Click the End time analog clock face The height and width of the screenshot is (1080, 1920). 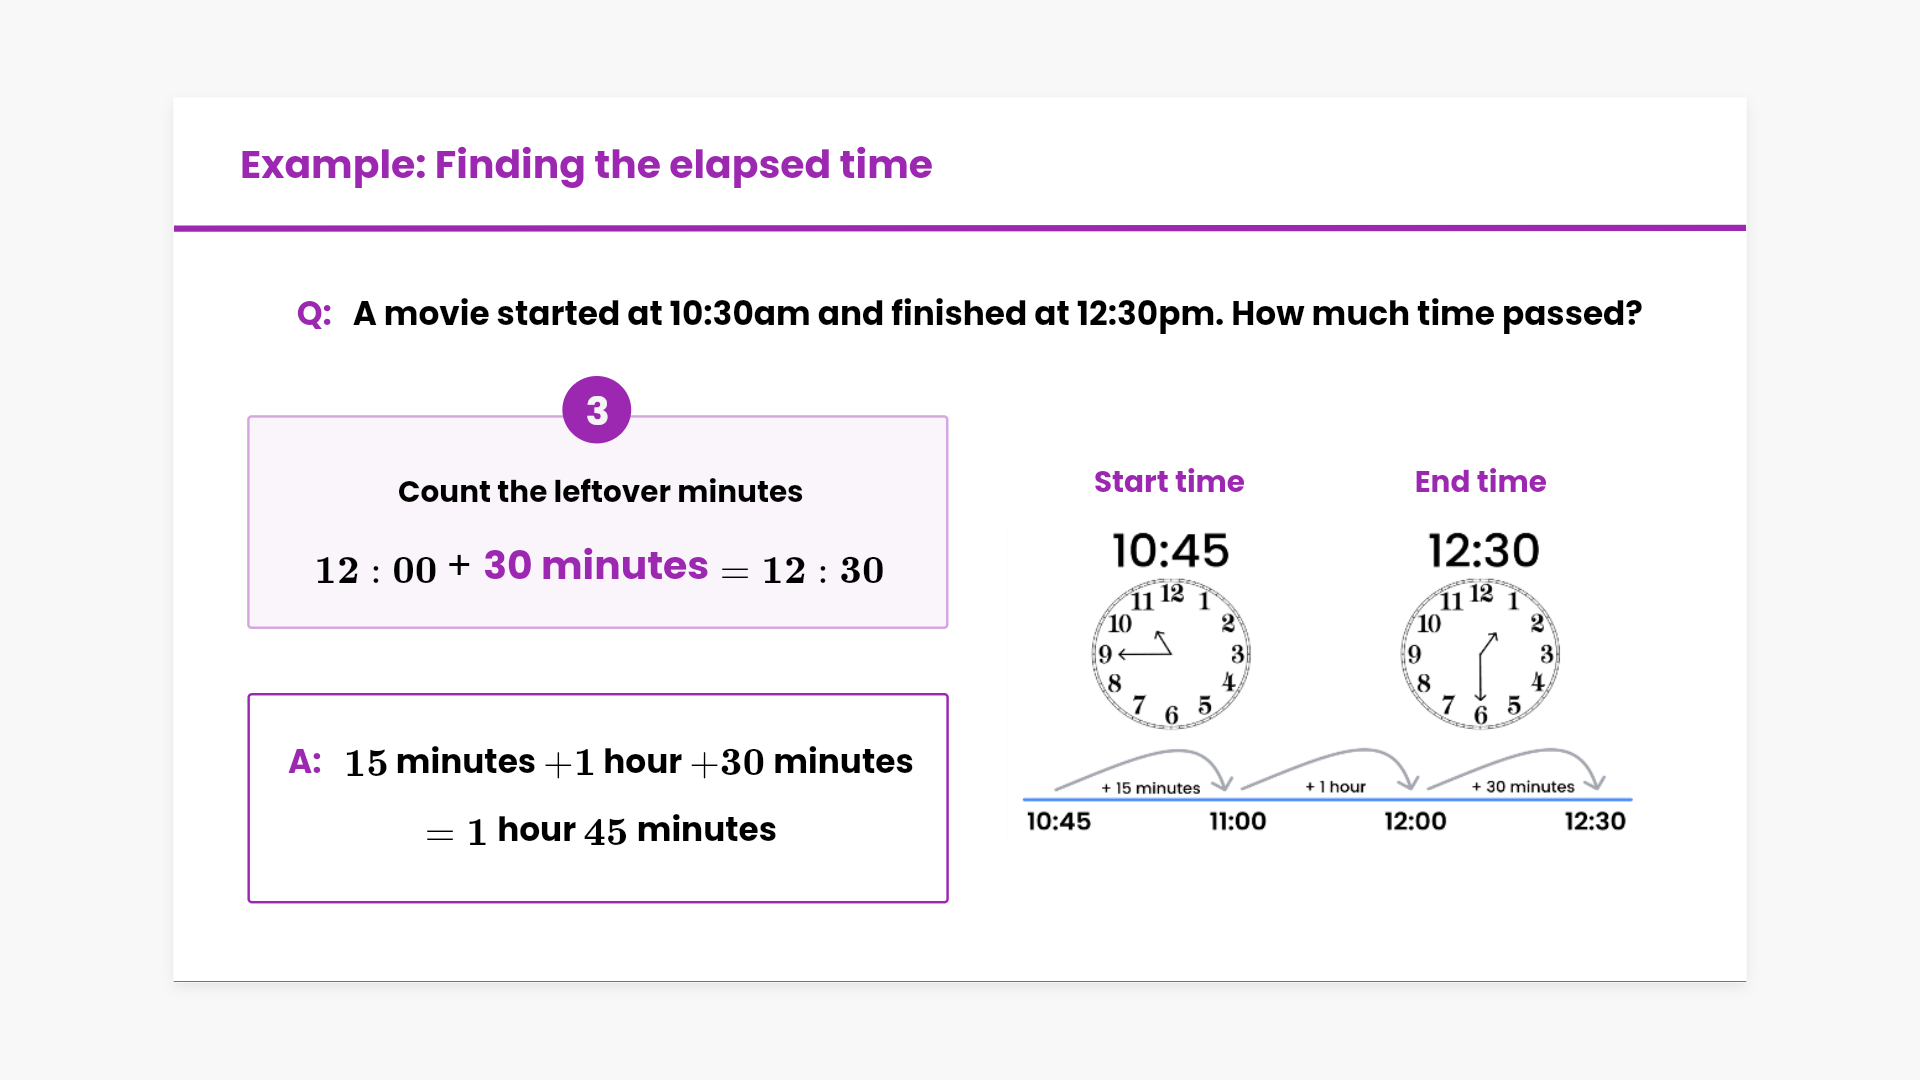[x=1480, y=654]
